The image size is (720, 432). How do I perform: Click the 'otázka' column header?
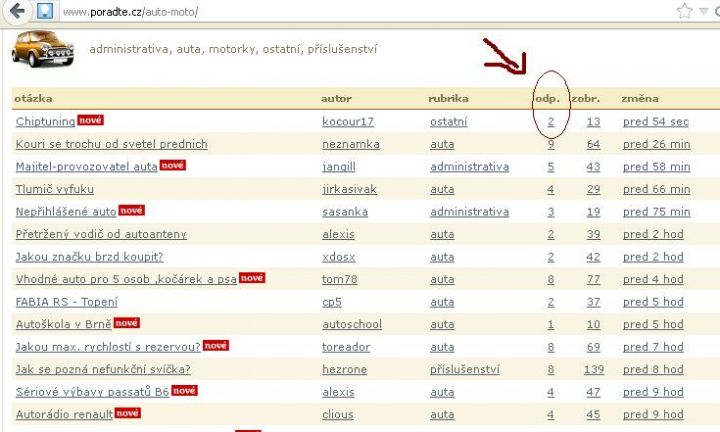tap(33, 98)
